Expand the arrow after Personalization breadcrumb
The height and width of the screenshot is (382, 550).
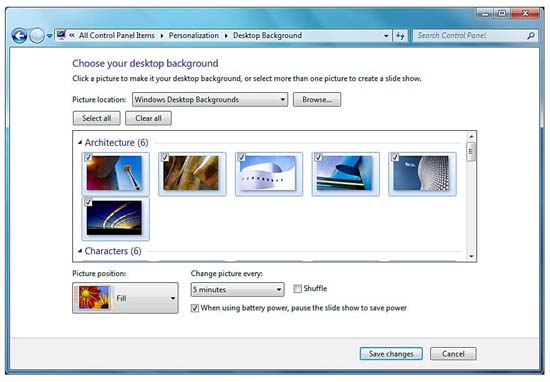tap(226, 36)
